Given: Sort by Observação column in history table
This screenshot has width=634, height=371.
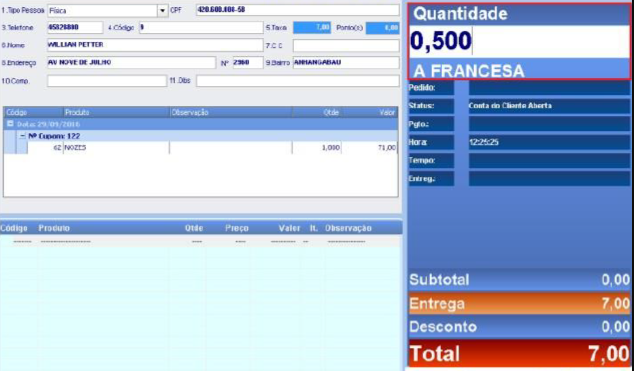Looking at the screenshot, I should pos(231,112).
